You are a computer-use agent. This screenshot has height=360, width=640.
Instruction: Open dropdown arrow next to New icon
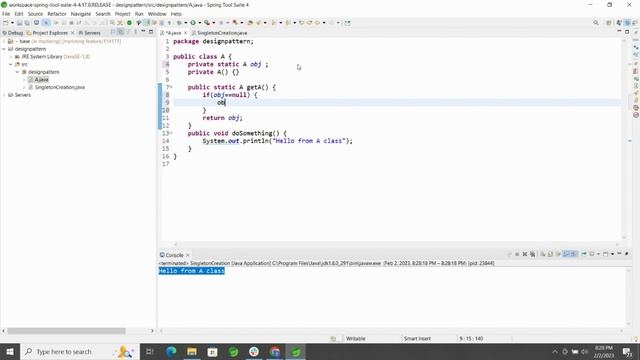(x=12, y=23)
